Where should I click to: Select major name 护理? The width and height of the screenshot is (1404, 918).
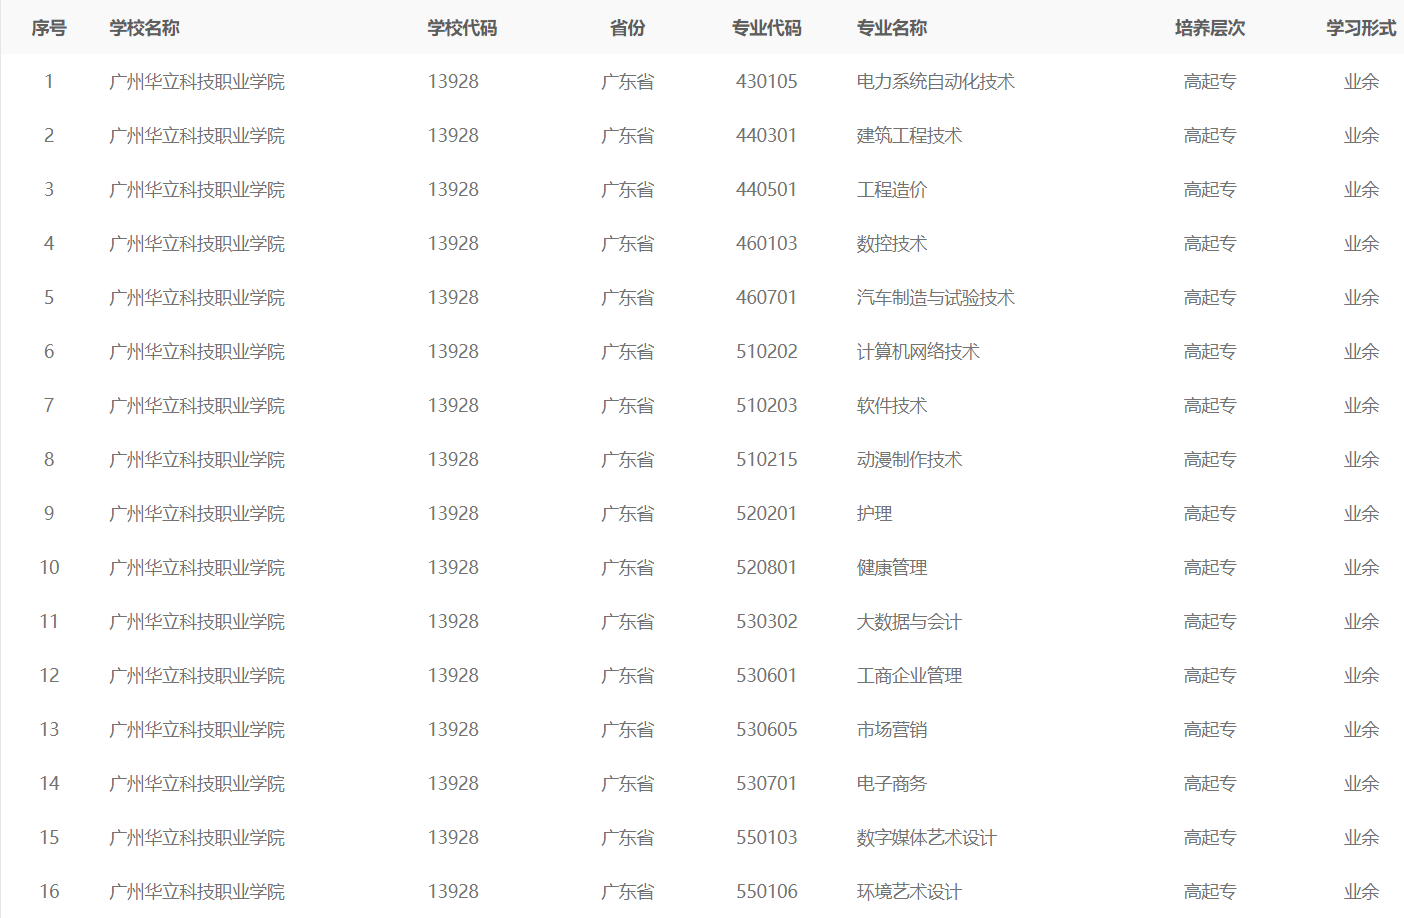tap(874, 514)
